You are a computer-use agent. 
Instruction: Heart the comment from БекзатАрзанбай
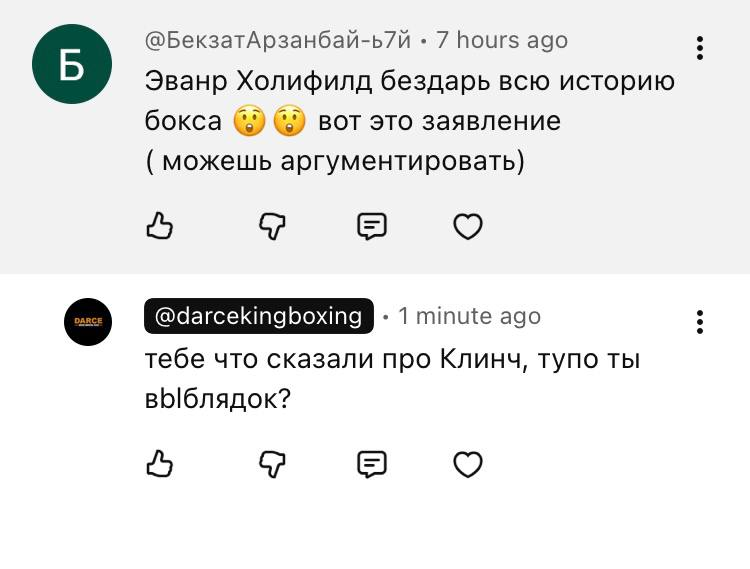(x=468, y=227)
